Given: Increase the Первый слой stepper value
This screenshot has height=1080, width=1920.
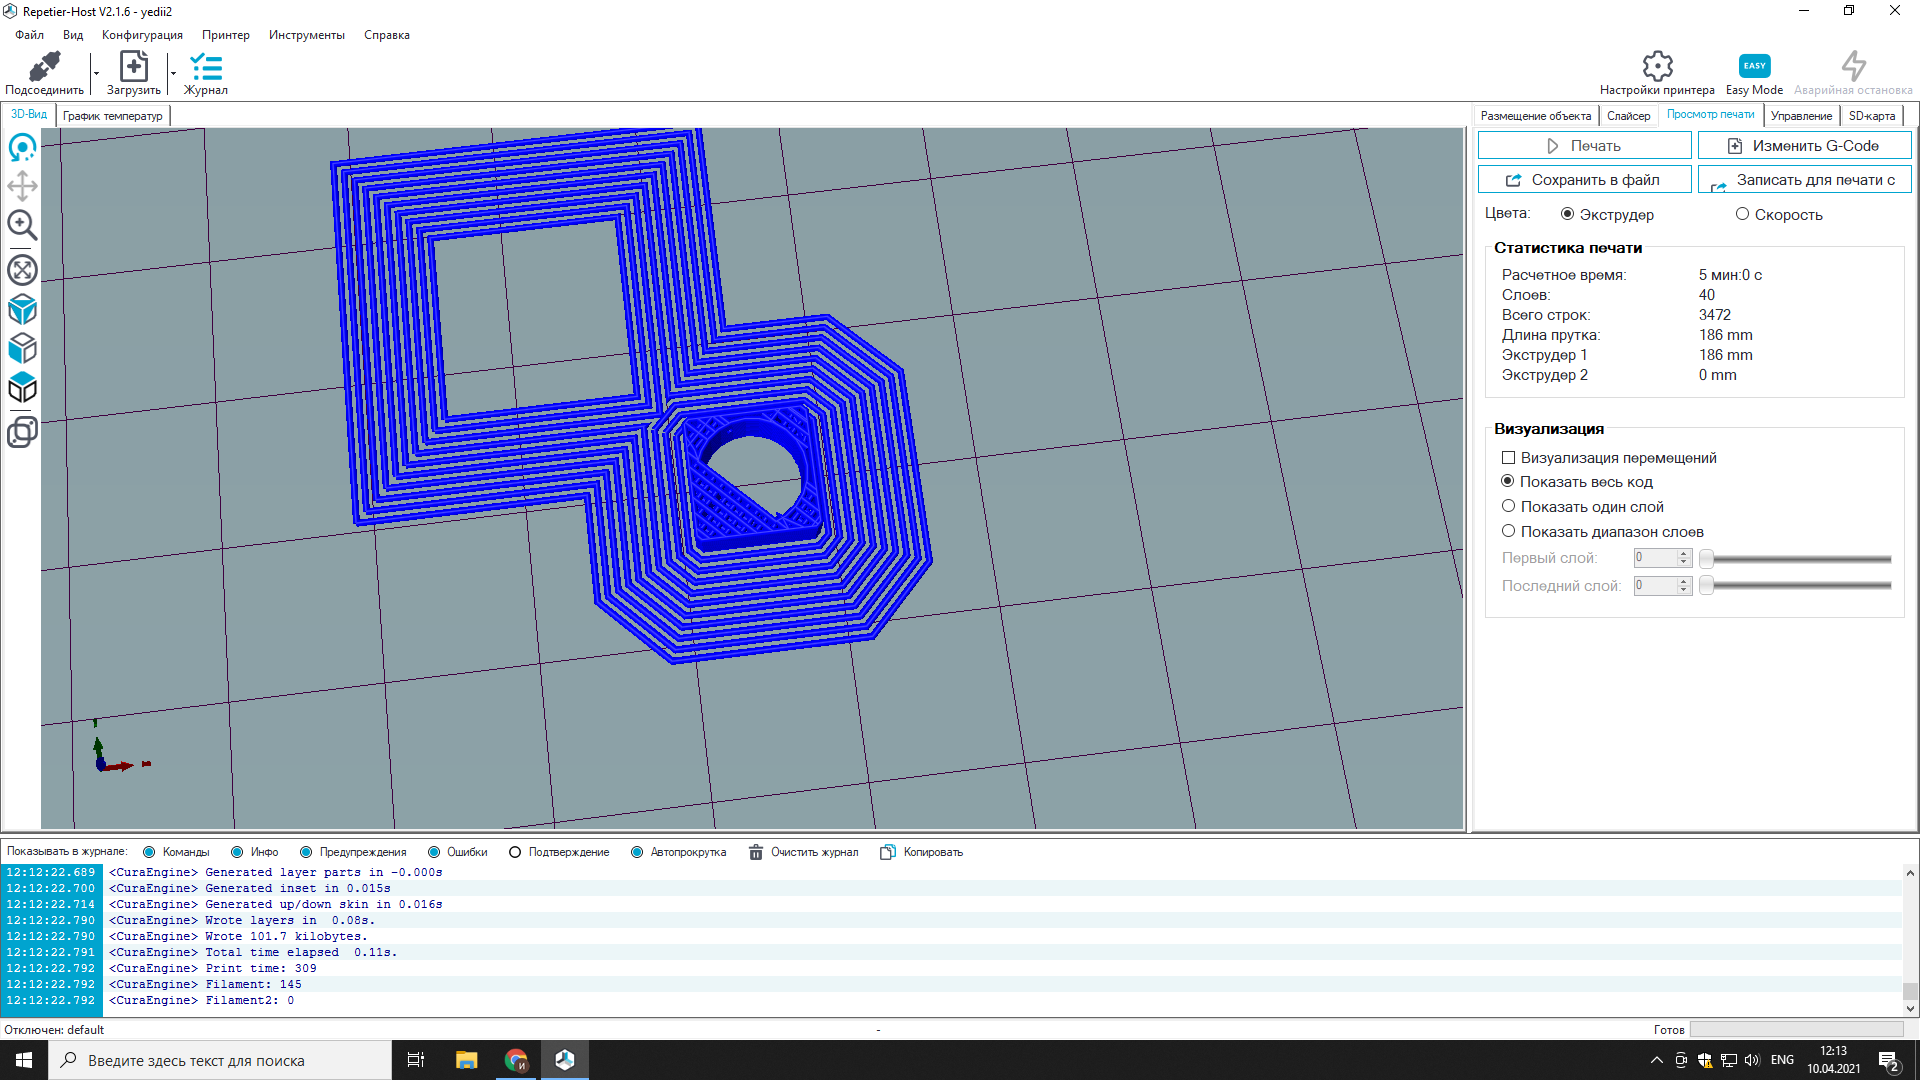Looking at the screenshot, I should click(x=1684, y=554).
